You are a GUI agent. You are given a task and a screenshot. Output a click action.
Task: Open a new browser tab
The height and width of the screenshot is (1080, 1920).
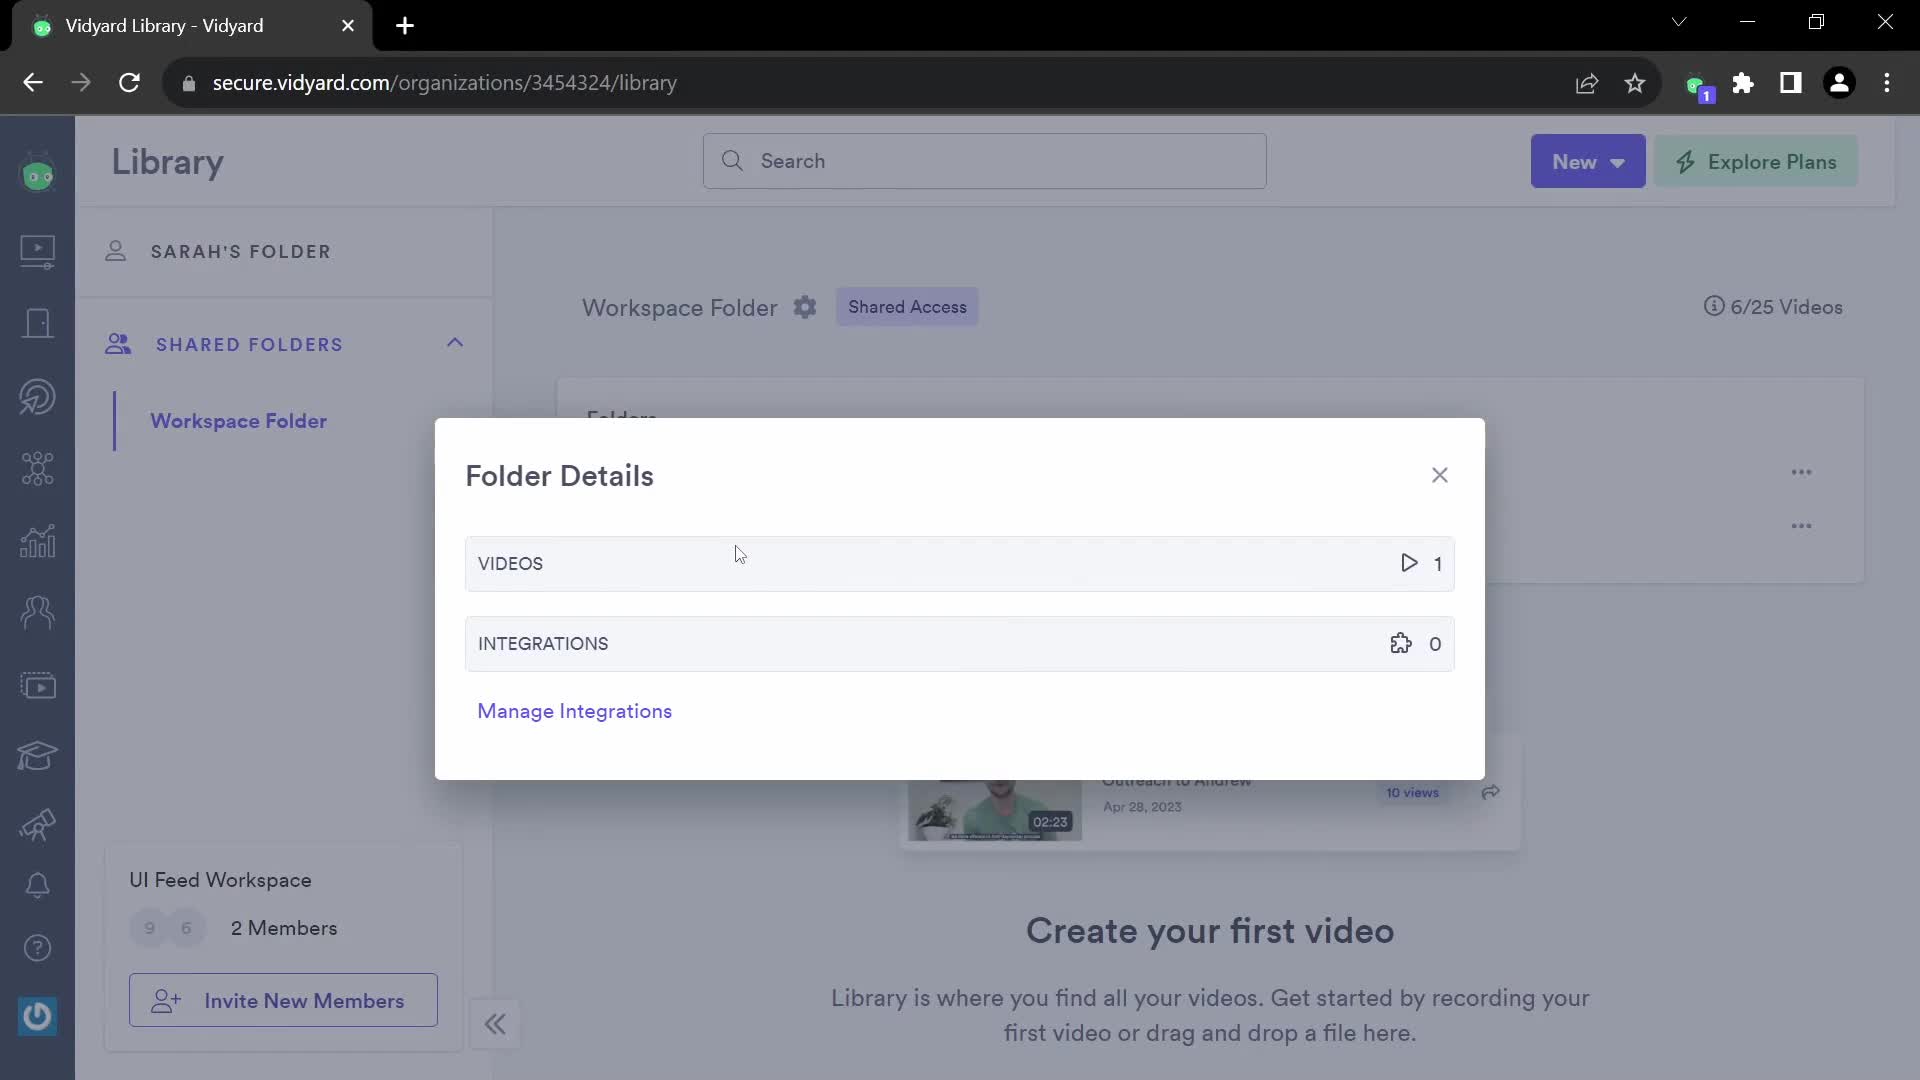[405, 26]
